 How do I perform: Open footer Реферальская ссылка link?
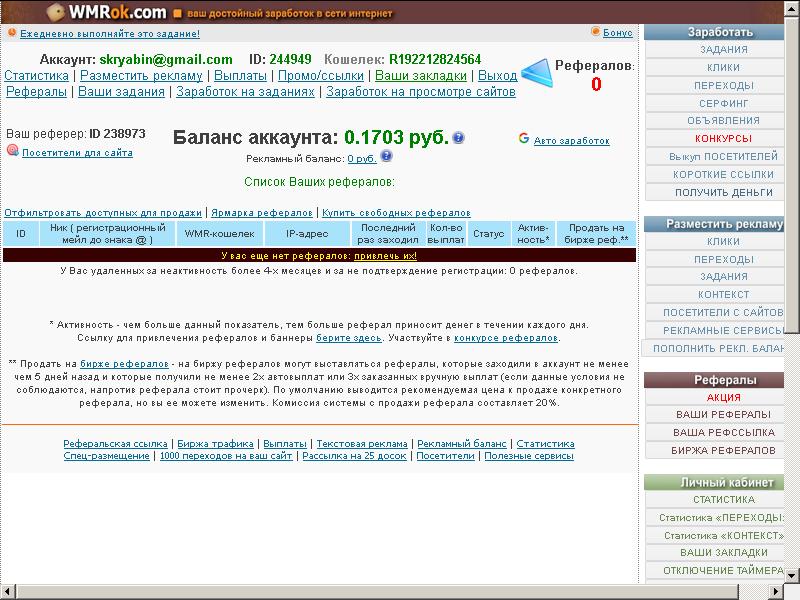click(115, 444)
